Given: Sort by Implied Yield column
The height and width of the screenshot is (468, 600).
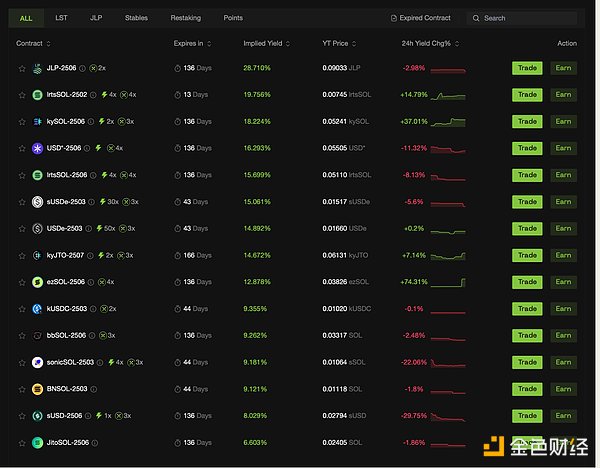Looking at the screenshot, I should [x=266, y=44].
